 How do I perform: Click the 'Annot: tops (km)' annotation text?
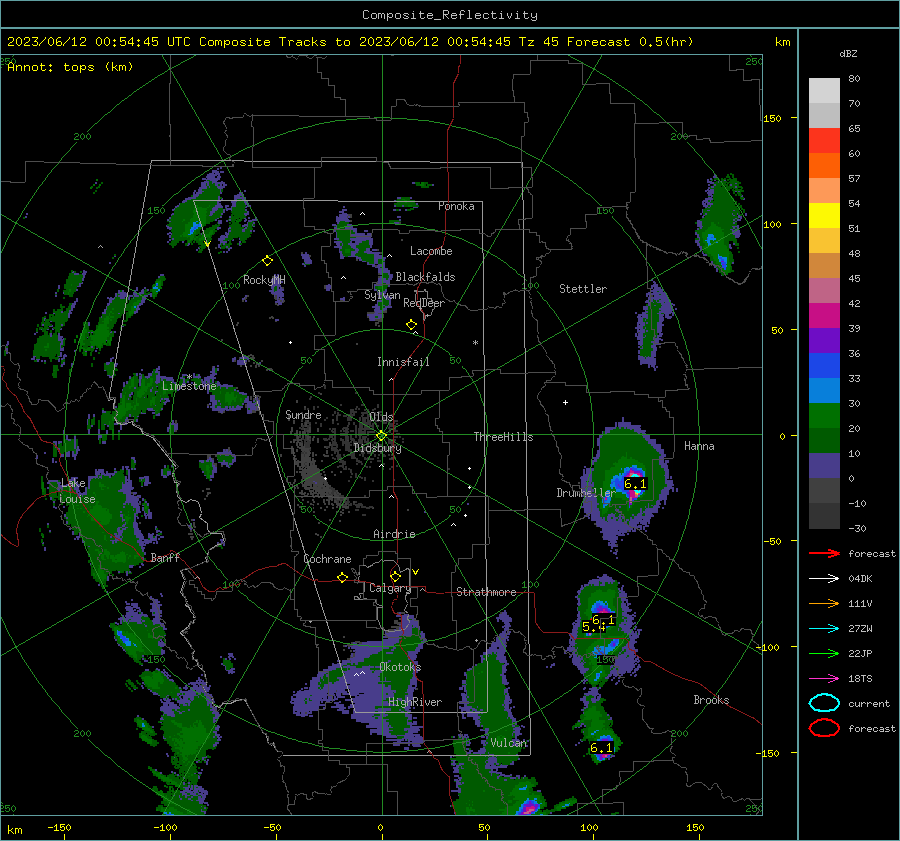(70, 67)
